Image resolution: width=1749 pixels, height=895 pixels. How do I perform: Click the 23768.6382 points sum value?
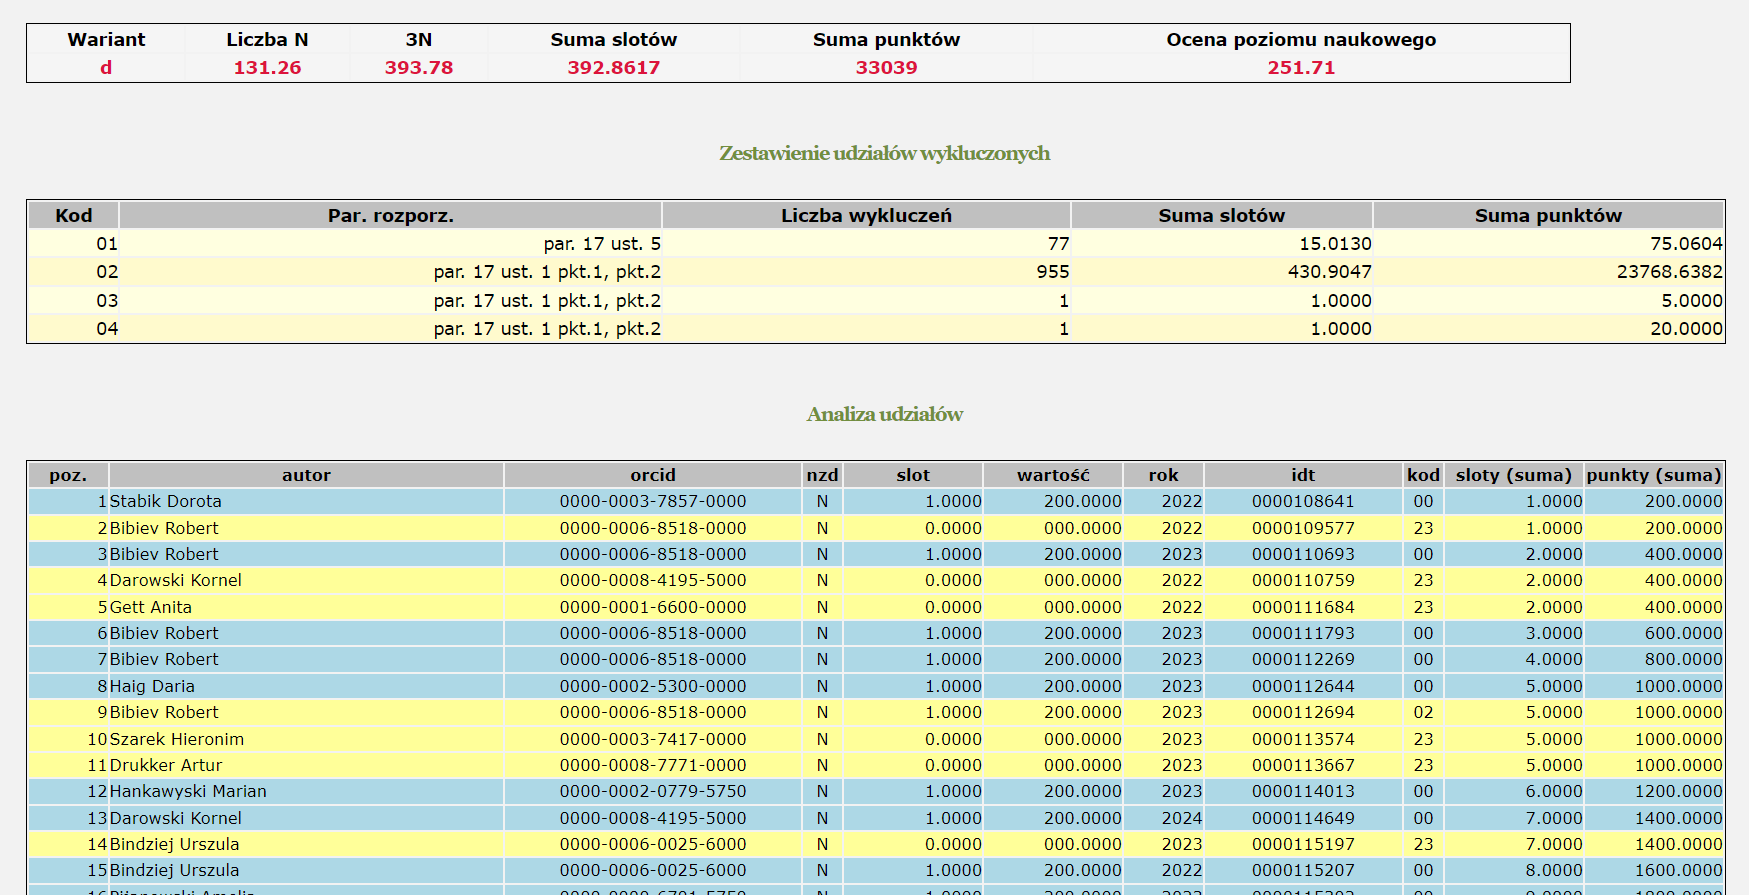[1669, 272]
